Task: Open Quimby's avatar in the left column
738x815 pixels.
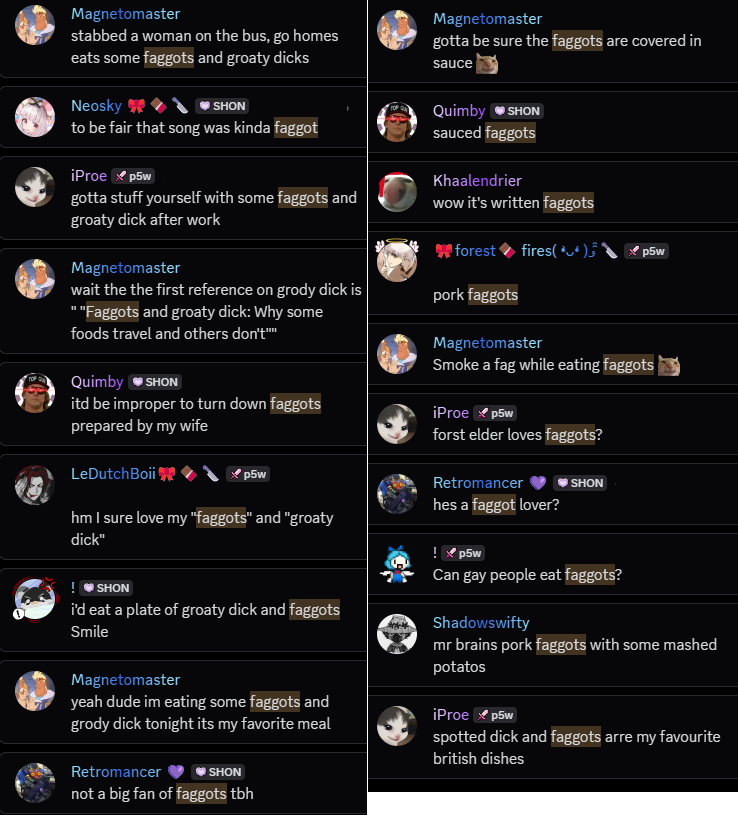Action: coord(35,393)
